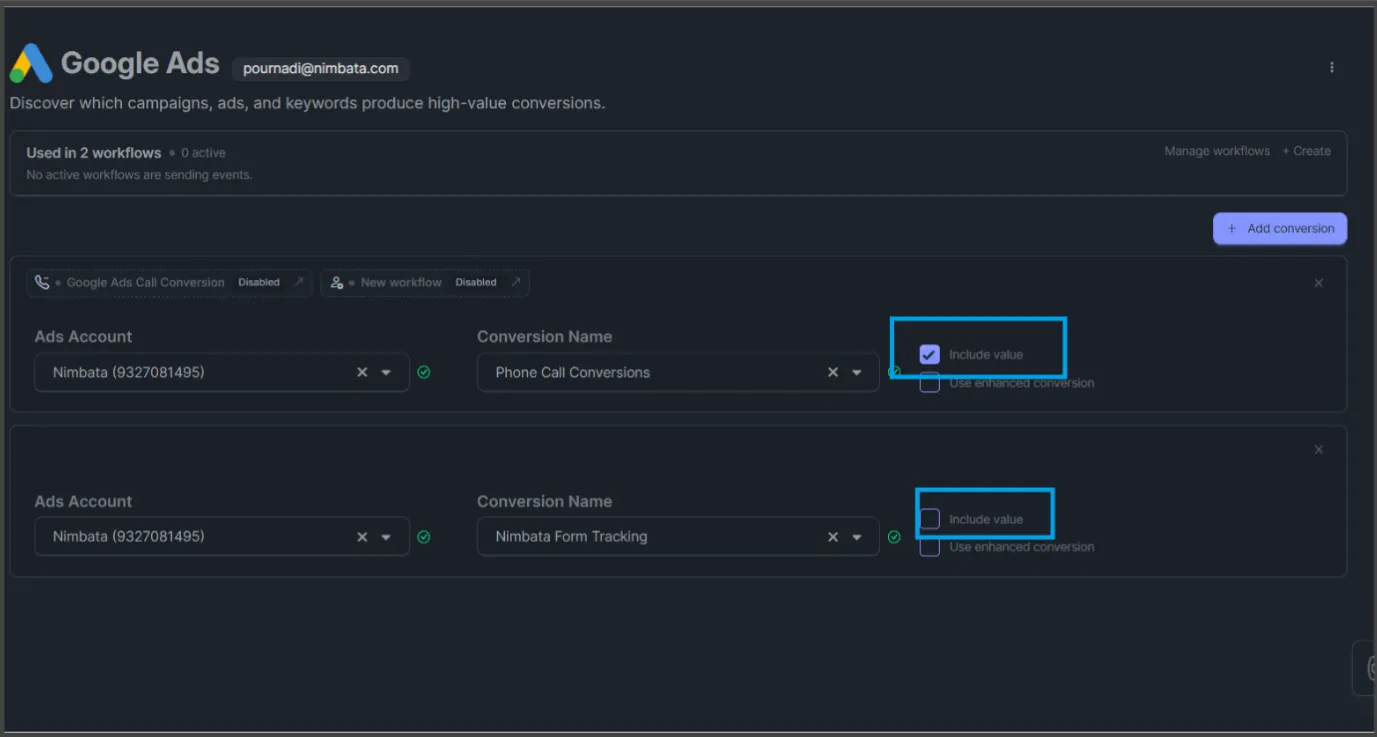This screenshot has width=1377, height=737.
Task: Open external link arrow on New workflow chip
Action: pos(515,282)
